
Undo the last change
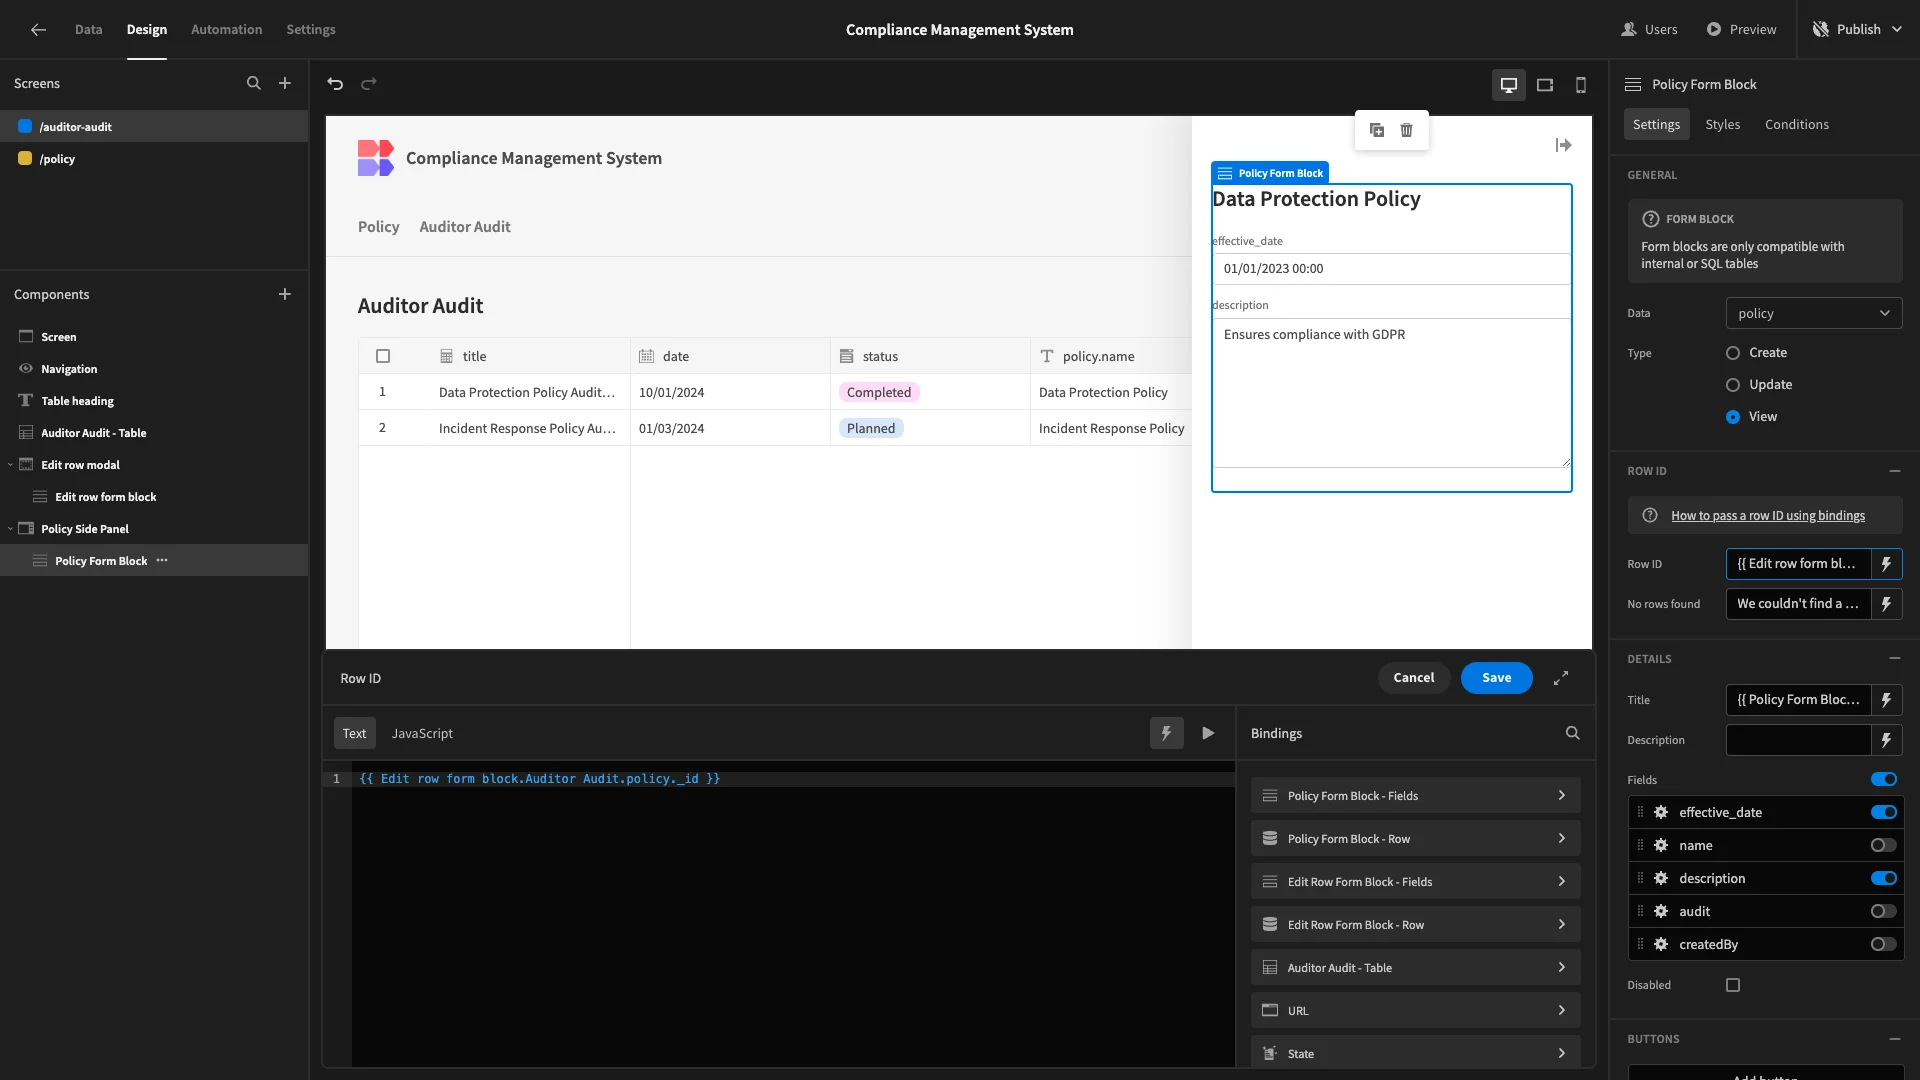335,84
